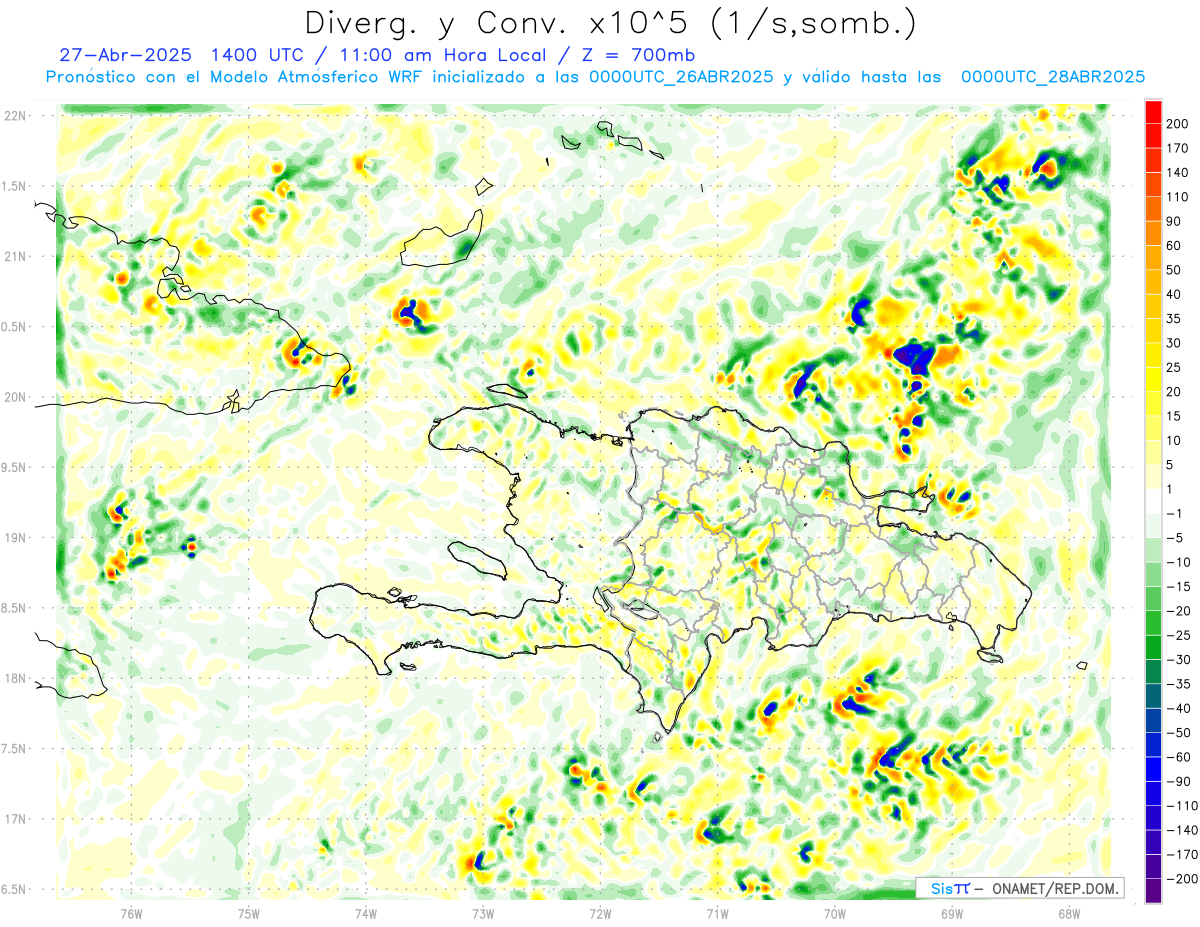Image resolution: width=1200 pixels, height=927 pixels.
Task: Click the 'ONAMET/REP.DOM.' credit label
Action: [x=1054, y=888]
